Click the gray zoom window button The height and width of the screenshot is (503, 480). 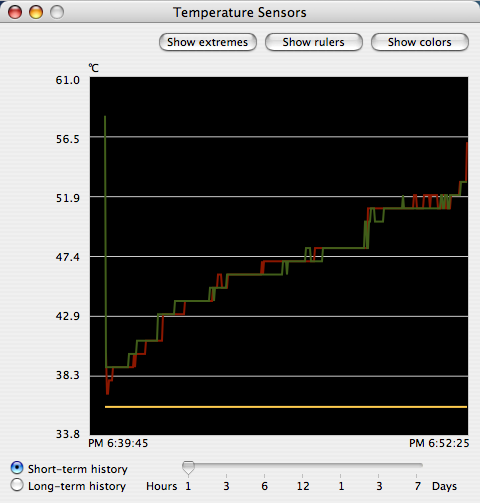click(x=57, y=12)
